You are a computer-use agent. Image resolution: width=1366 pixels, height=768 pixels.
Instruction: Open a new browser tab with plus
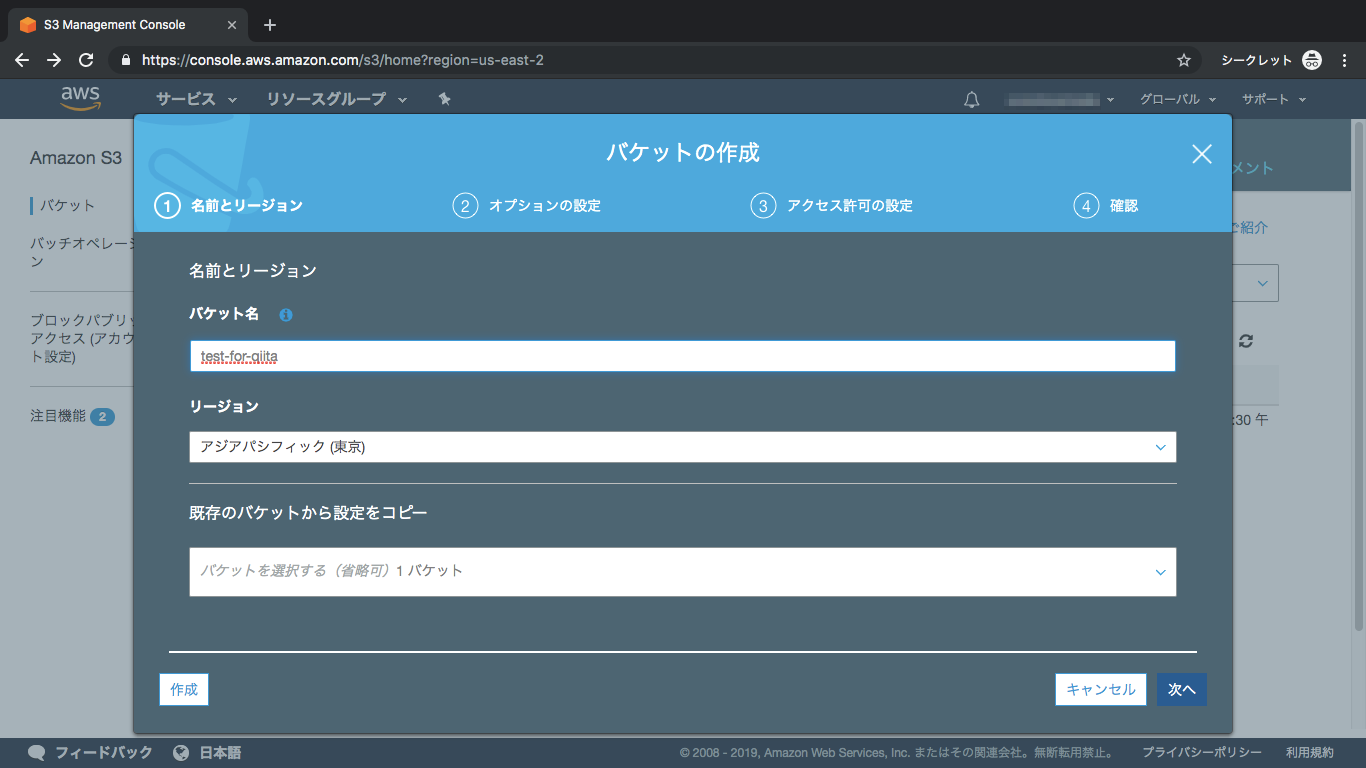[270, 25]
